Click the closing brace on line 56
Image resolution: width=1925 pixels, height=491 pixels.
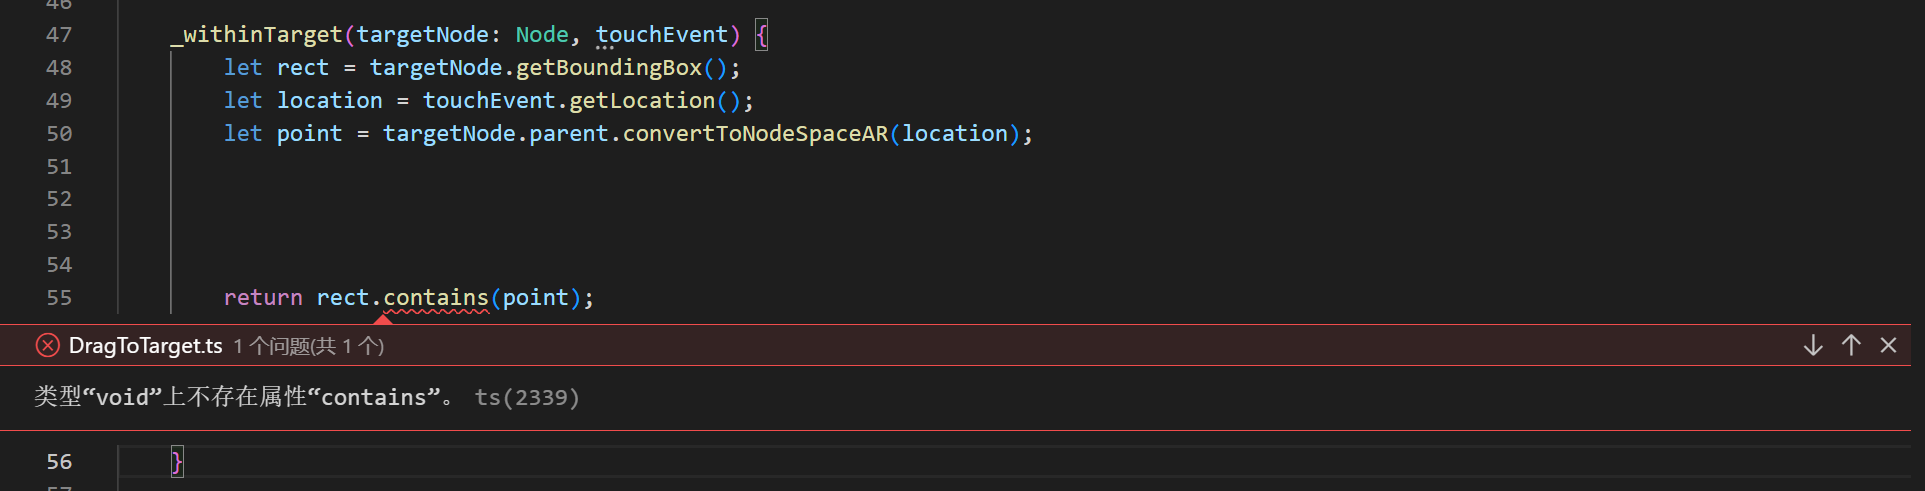click(177, 462)
